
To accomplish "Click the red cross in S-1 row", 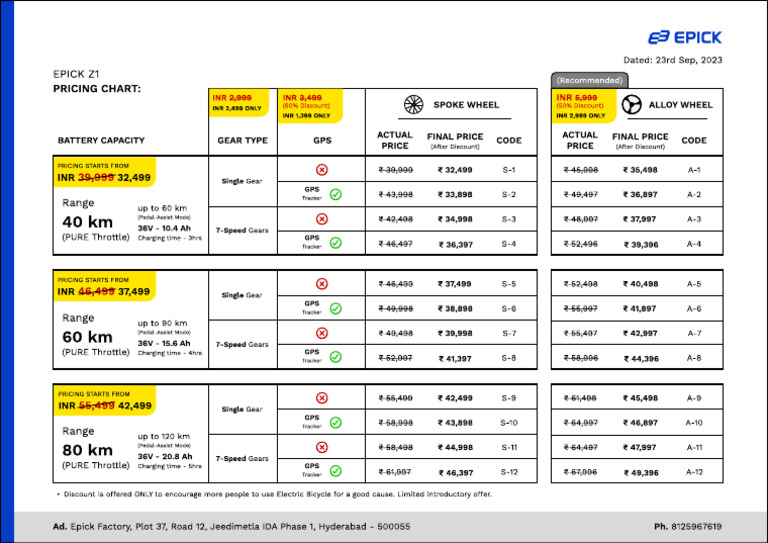I will [322, 170].
